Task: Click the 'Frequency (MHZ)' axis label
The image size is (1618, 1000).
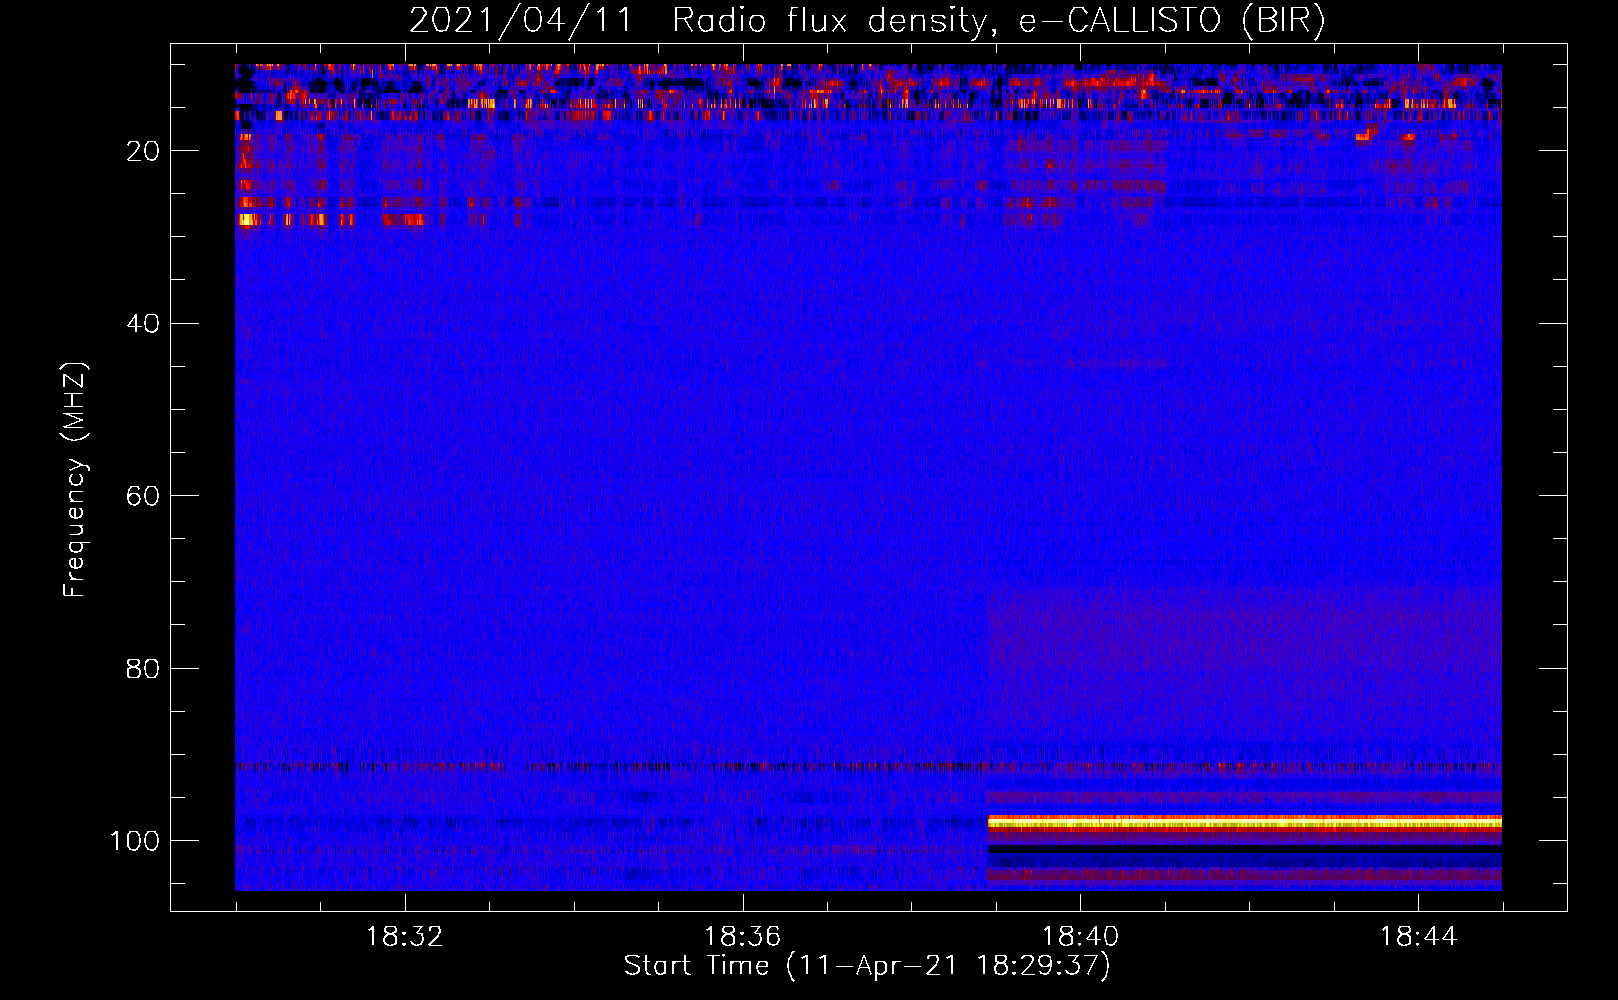Action: click(75, 480)
